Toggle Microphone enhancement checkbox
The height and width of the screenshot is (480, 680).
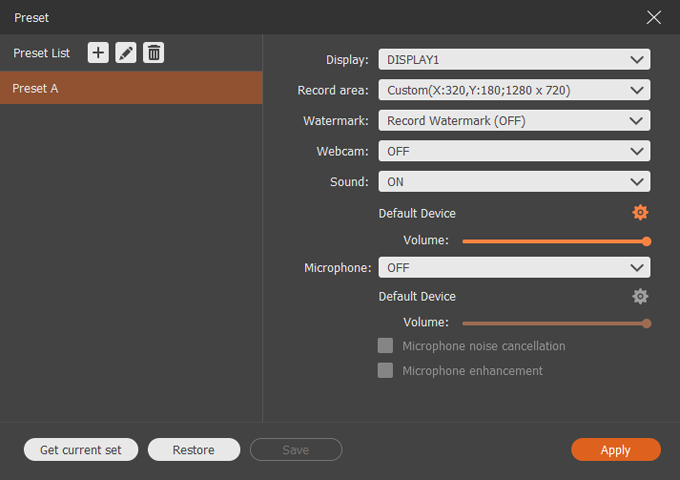[x=385, y=371]
